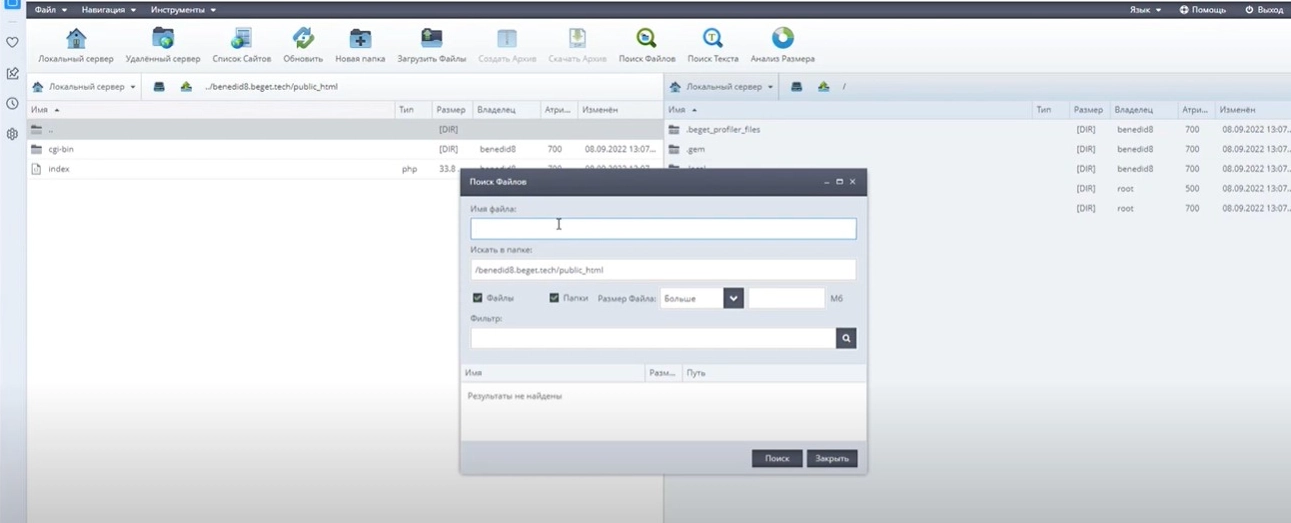The image size is (1291, 523).
Task: Open the Инструменты menu
Action: 183,9
